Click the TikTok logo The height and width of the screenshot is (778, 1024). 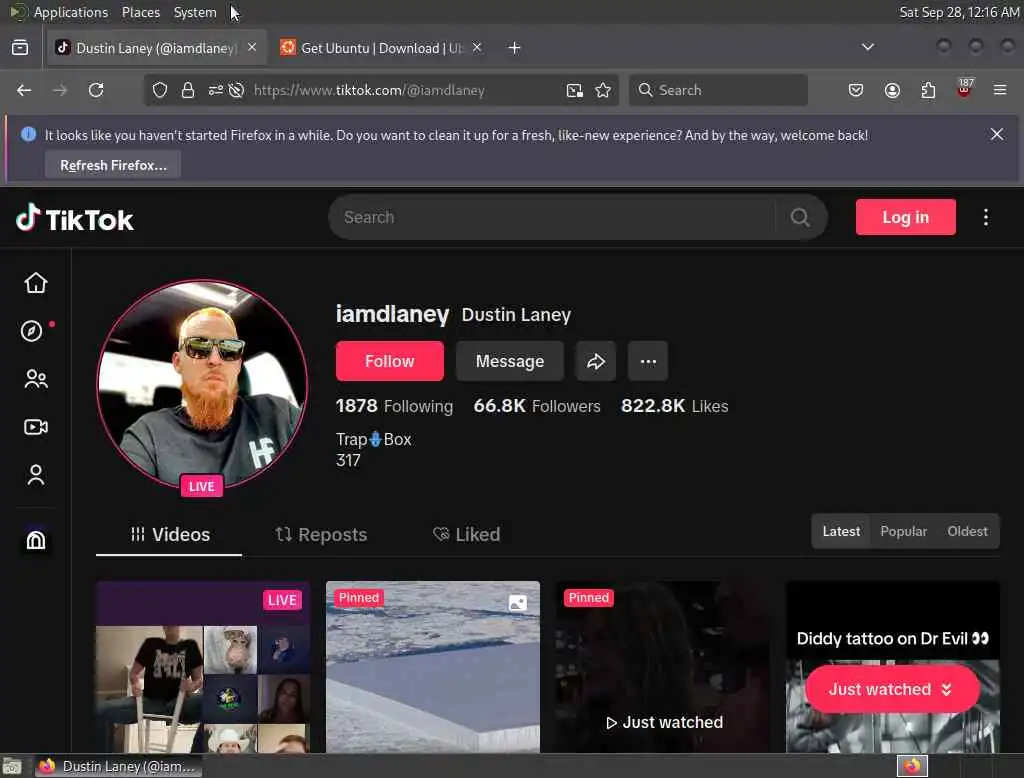(74, 219)
